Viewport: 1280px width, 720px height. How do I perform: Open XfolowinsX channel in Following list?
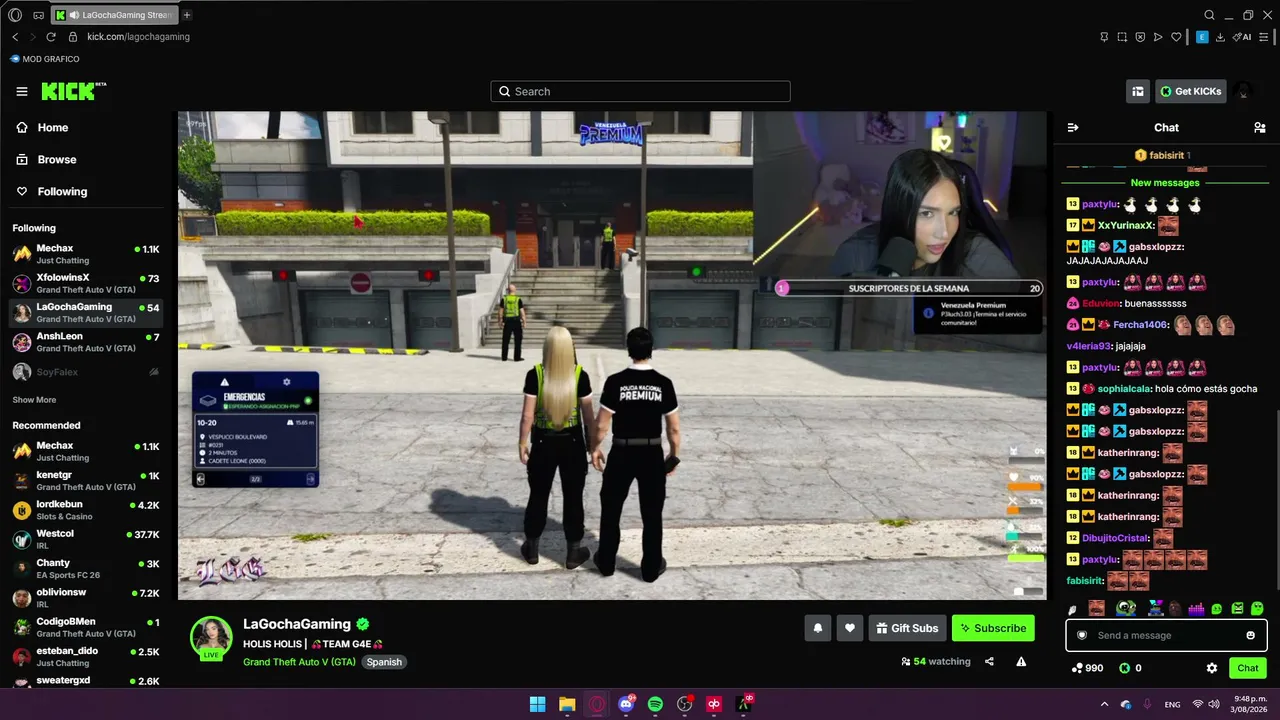(86, 283)
